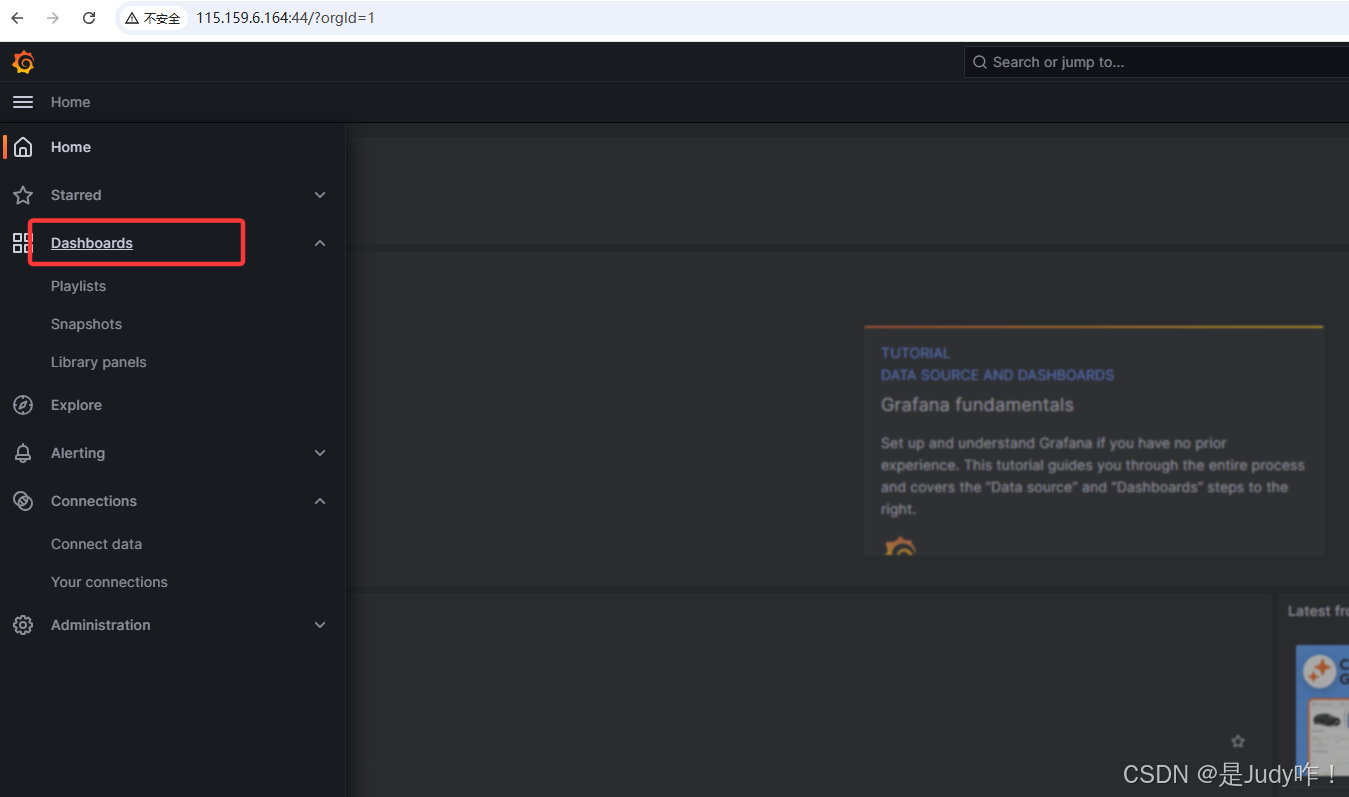Go to Snapshots under Dashboards

[x=86, y=324]
